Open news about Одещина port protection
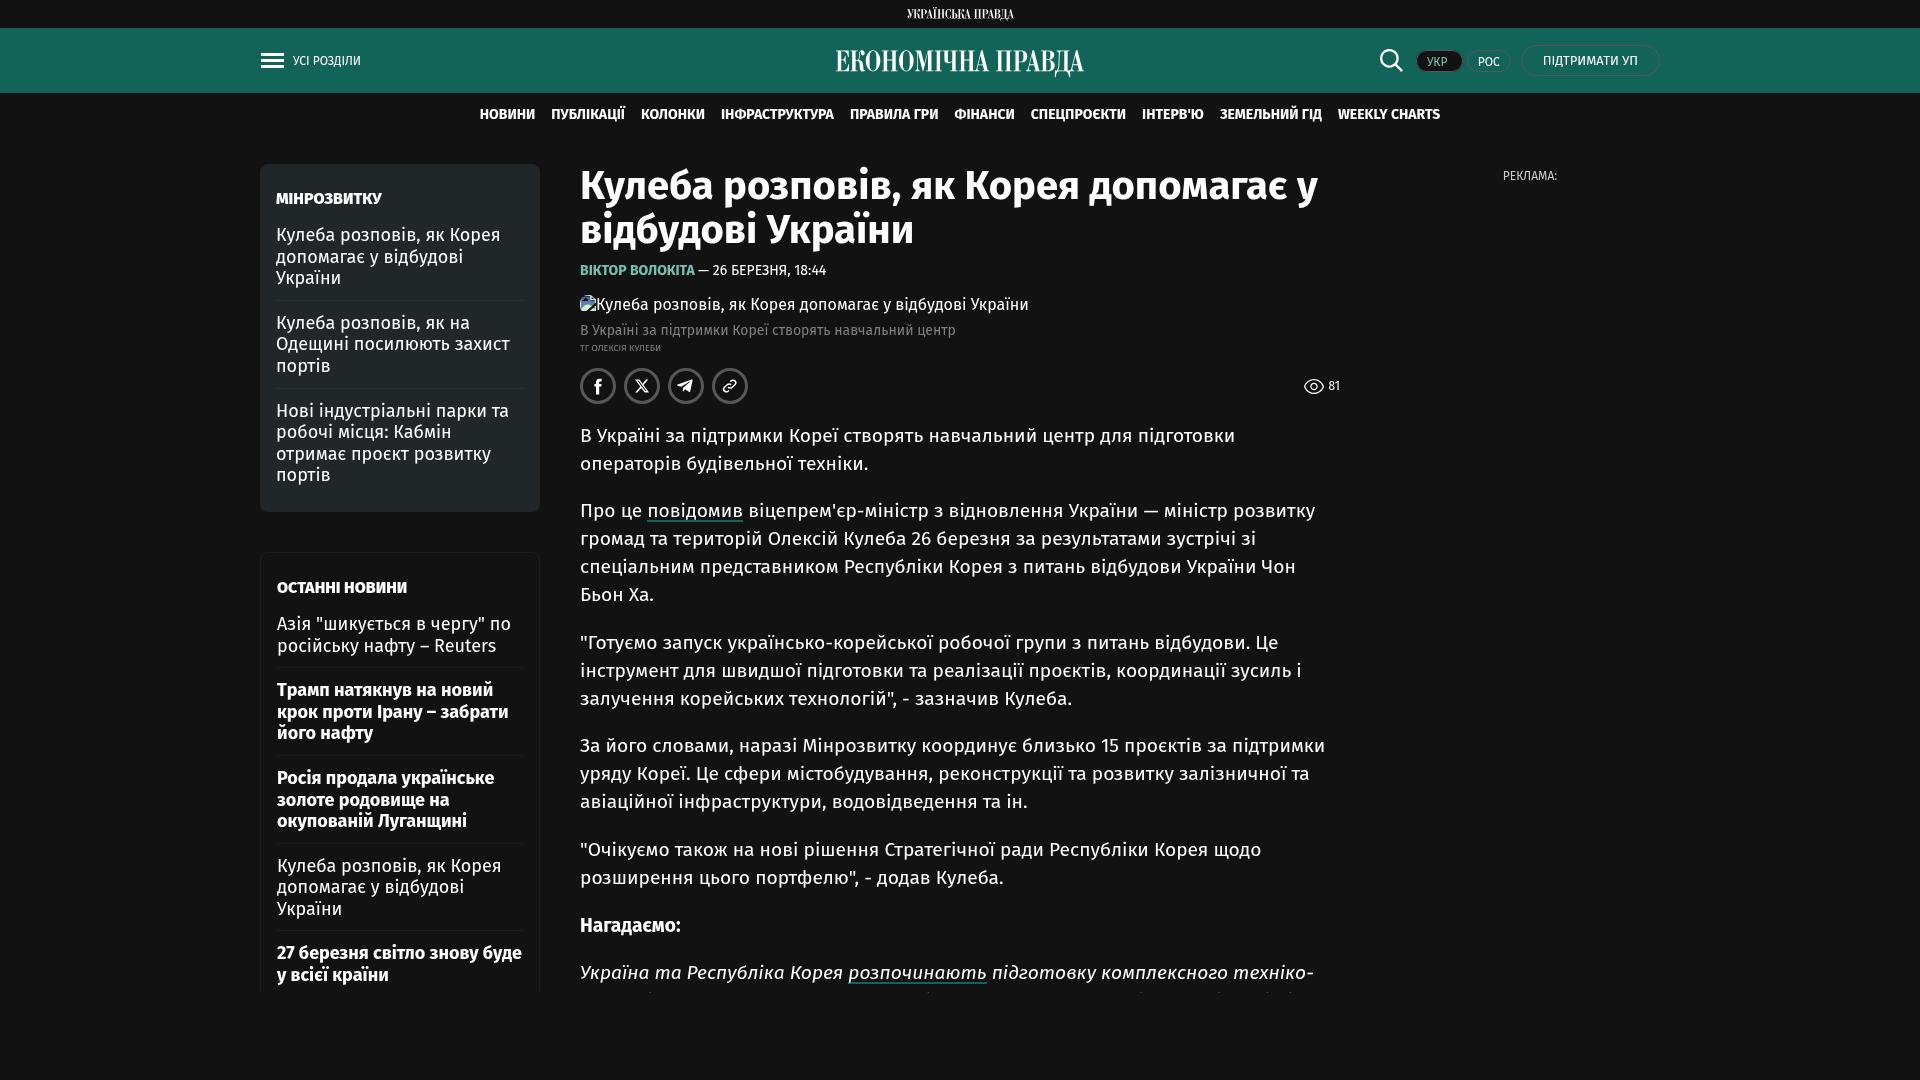 [392, 344]
